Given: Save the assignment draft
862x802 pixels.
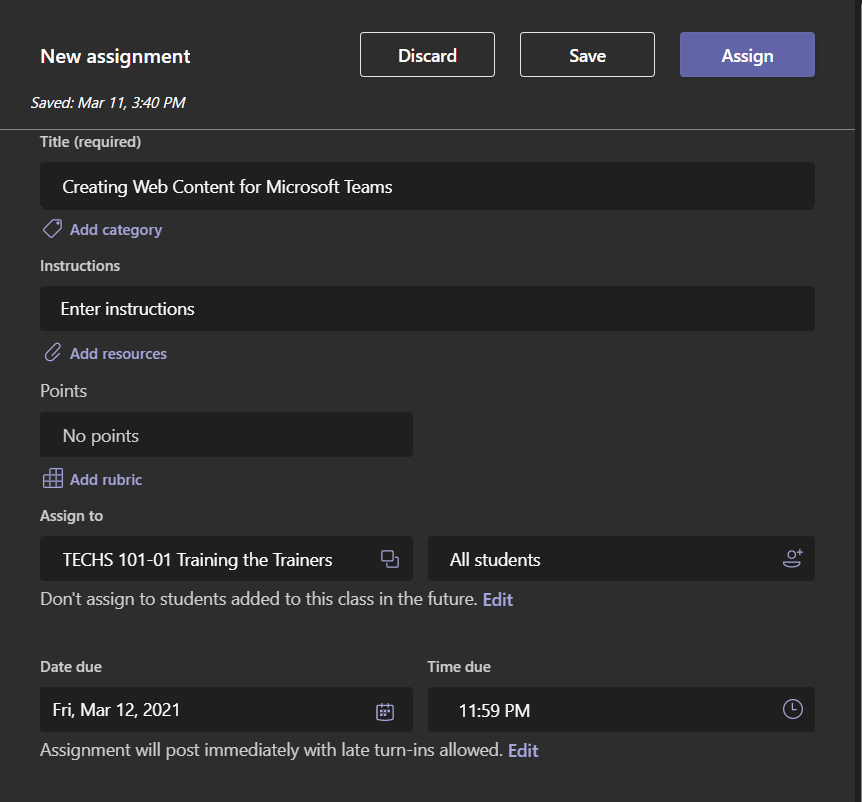Looking at the screenshot, I should coord(587,54).
